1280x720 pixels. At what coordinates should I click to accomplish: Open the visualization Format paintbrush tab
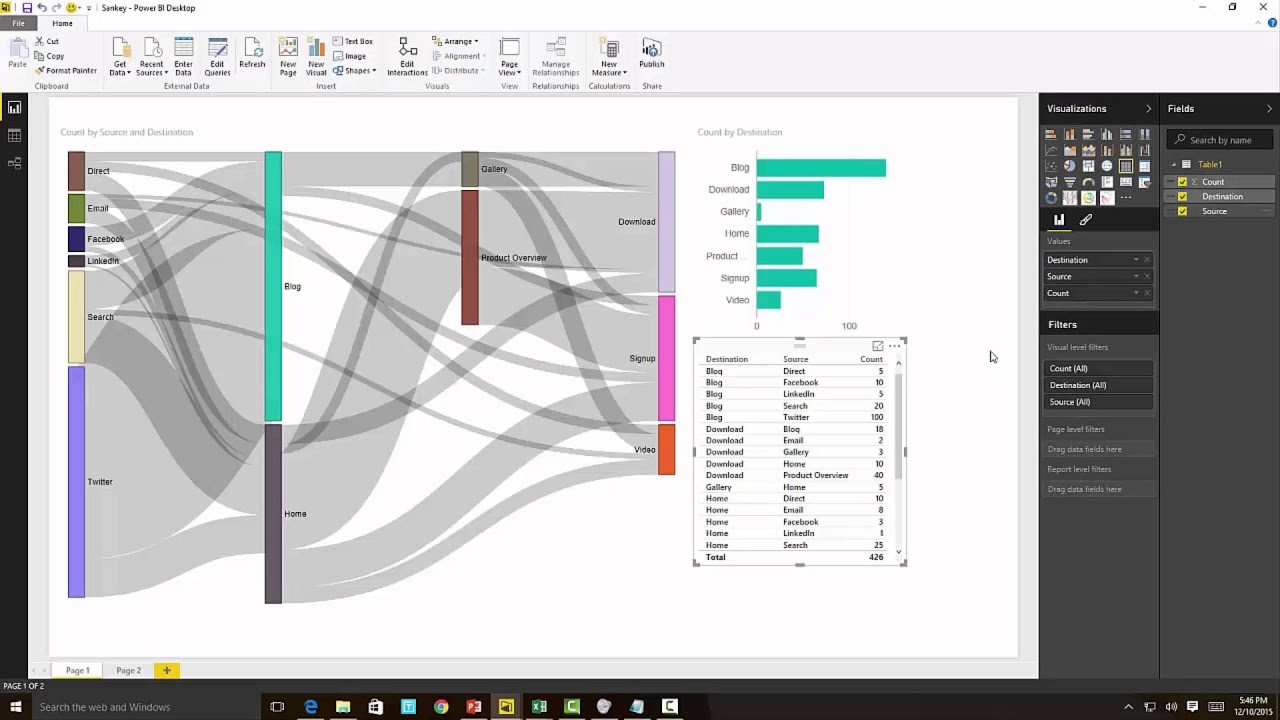tap(1086, 220)
